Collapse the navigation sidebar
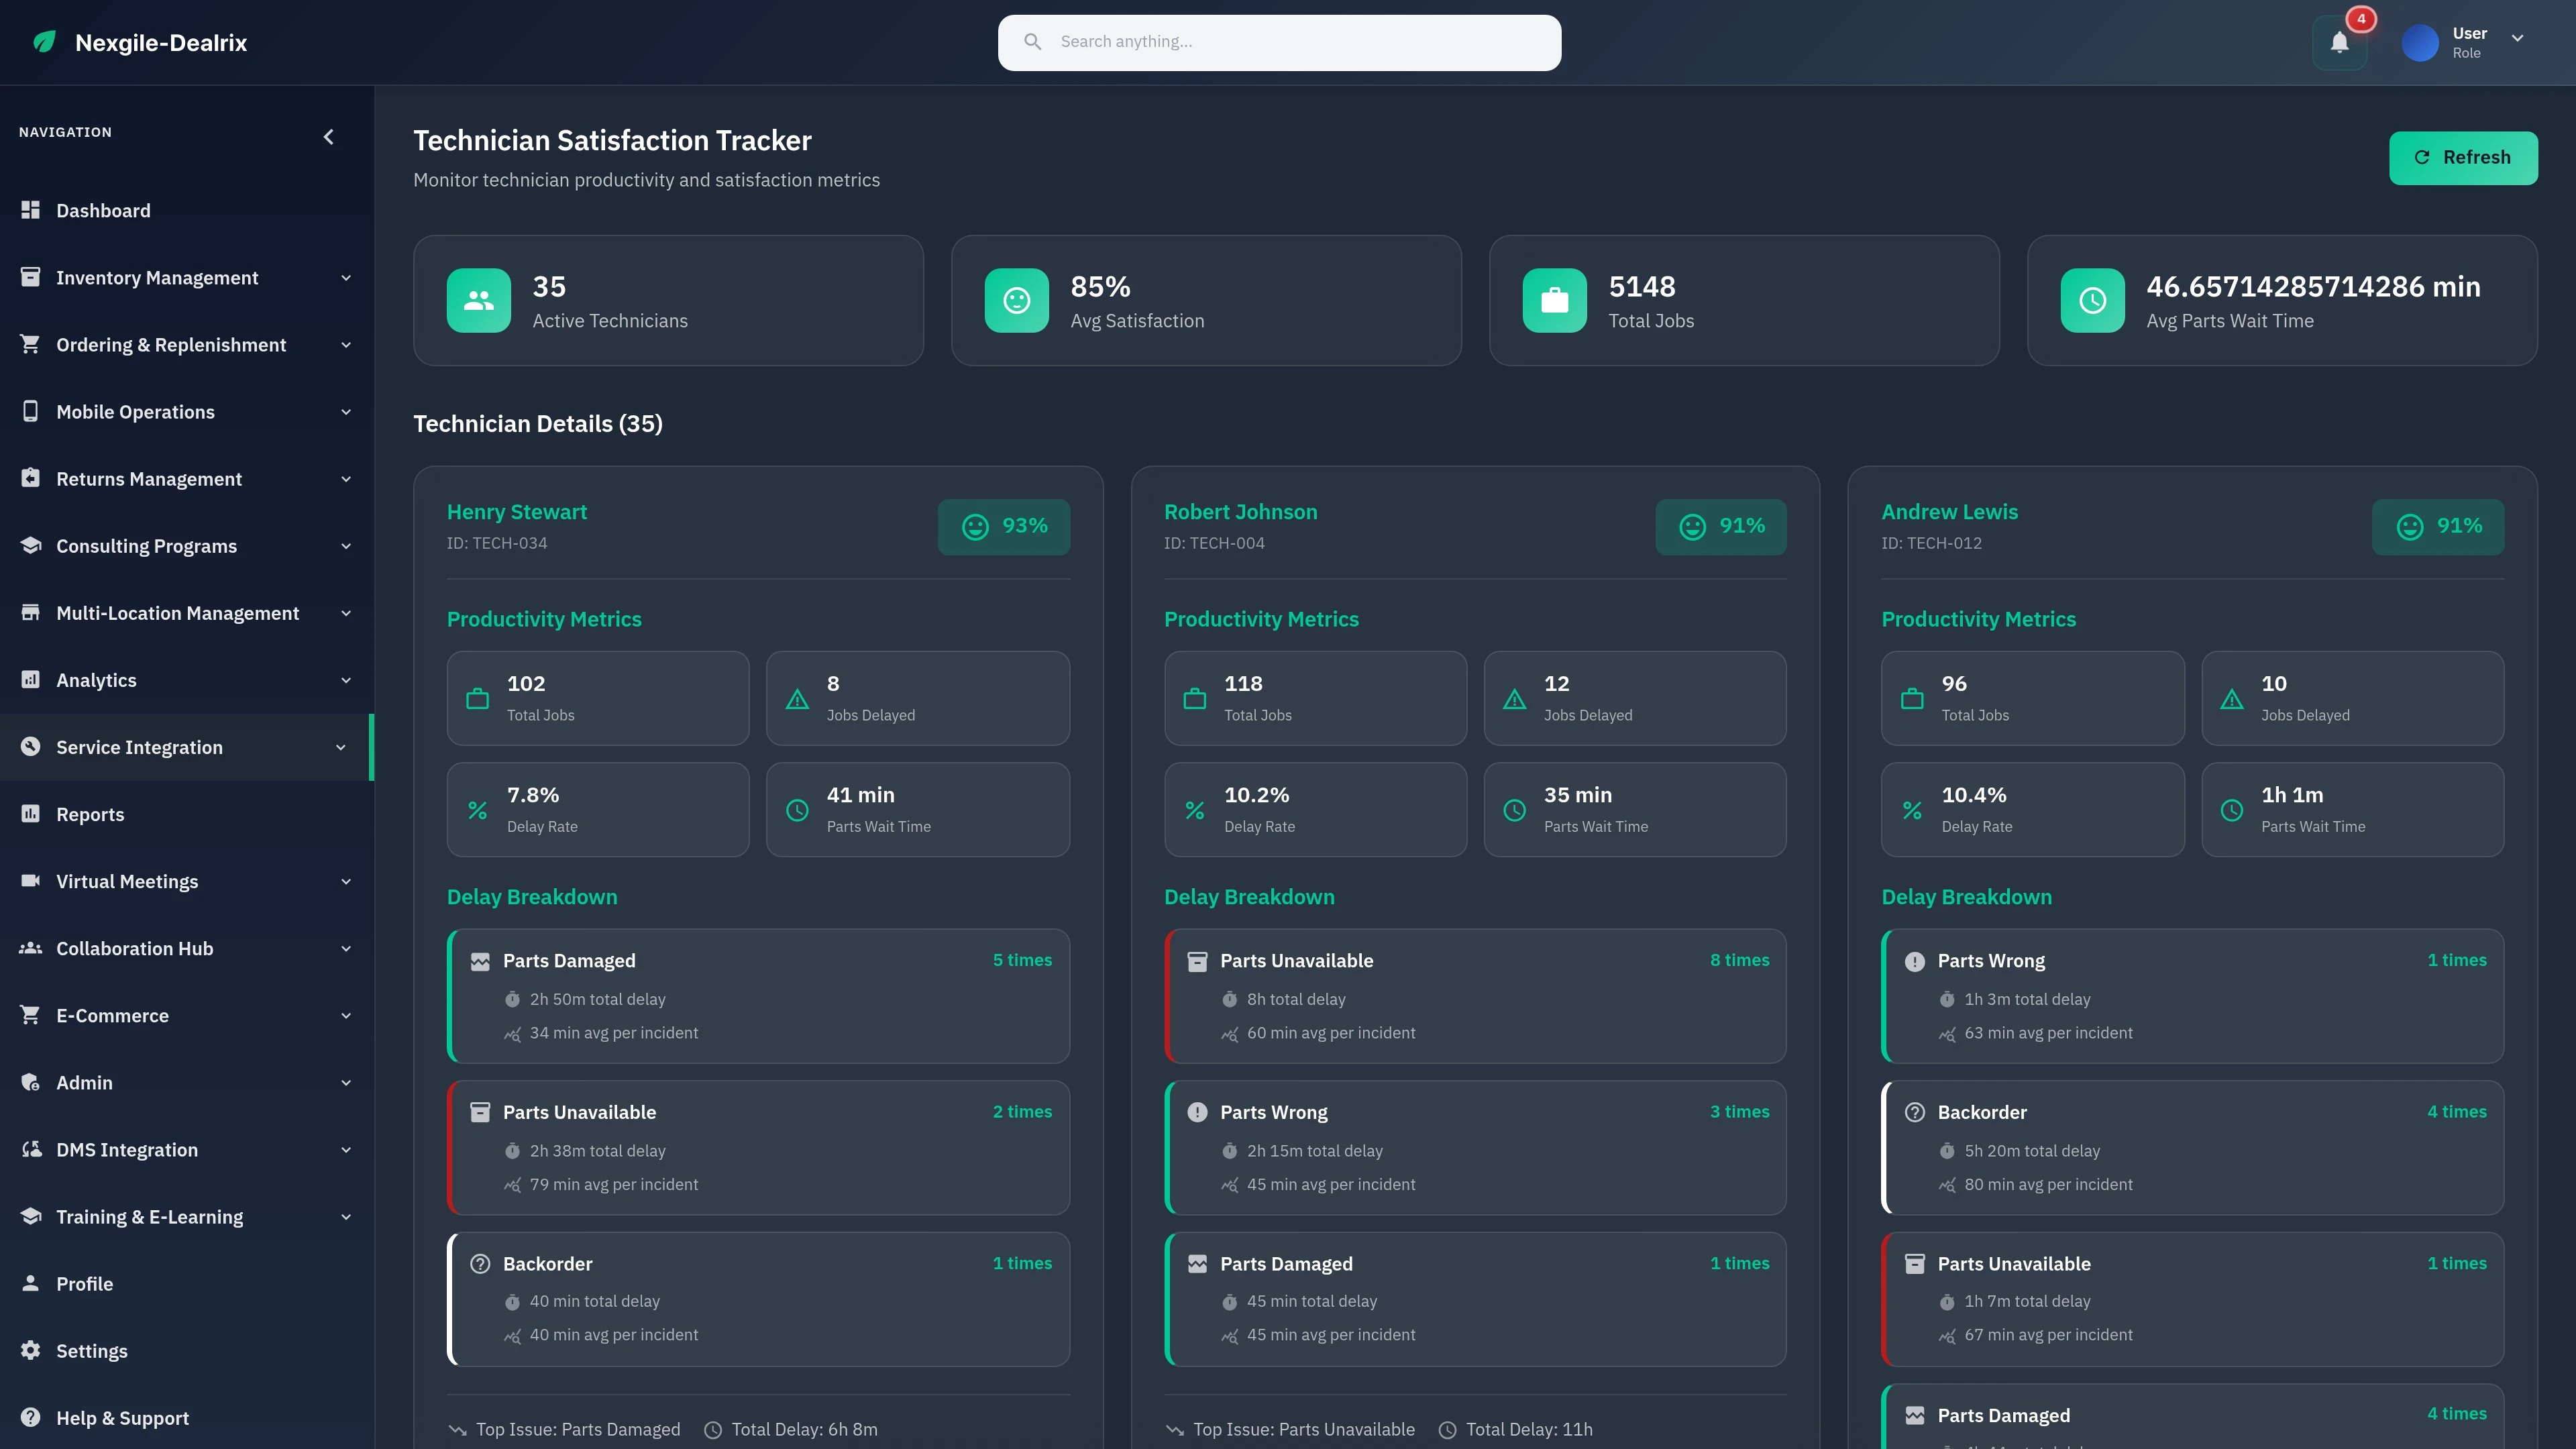2576x1449 pixels. 328,137
